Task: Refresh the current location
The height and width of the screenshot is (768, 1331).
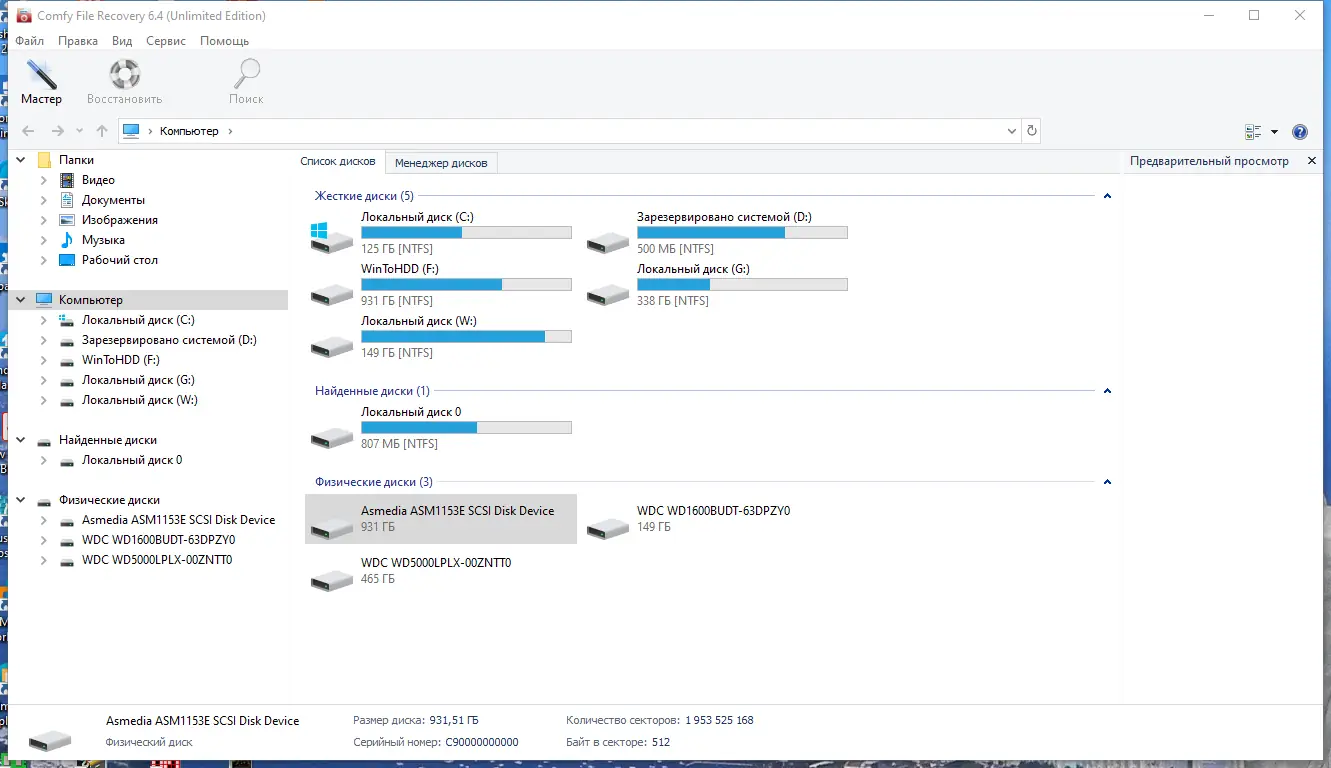Action: pyautogui.click(x=1032, y=131)
